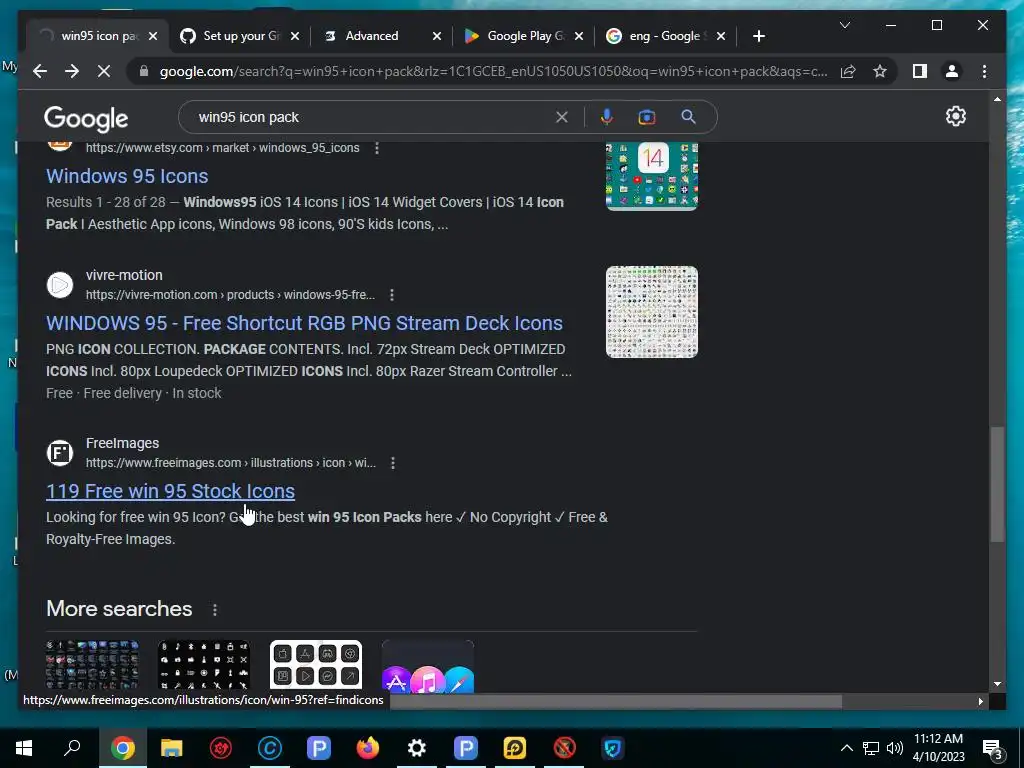Screen dimensions: 1024x768
Task: Close the Advanced tab
Action: pos(437,36)
